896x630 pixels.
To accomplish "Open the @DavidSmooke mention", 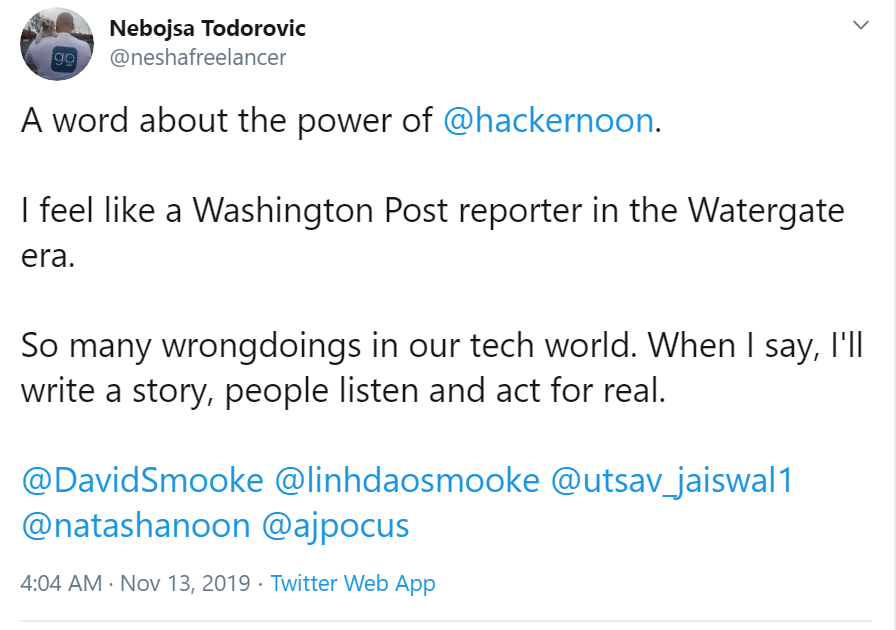I will pos(142,480).
